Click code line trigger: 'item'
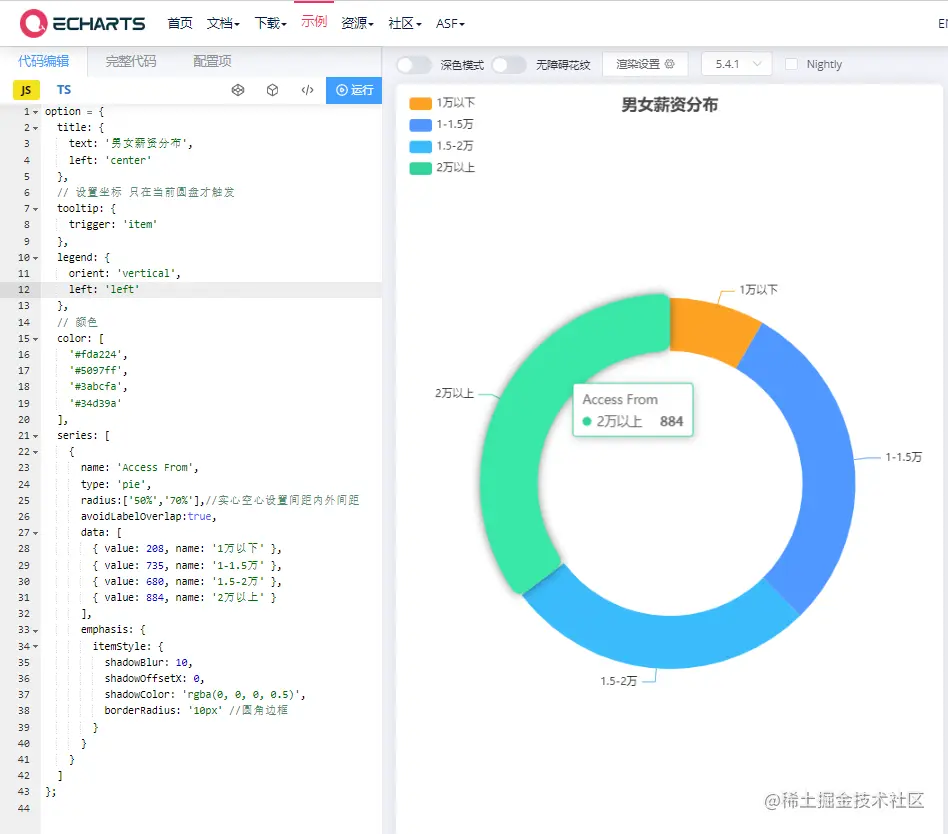 [113, 224]
